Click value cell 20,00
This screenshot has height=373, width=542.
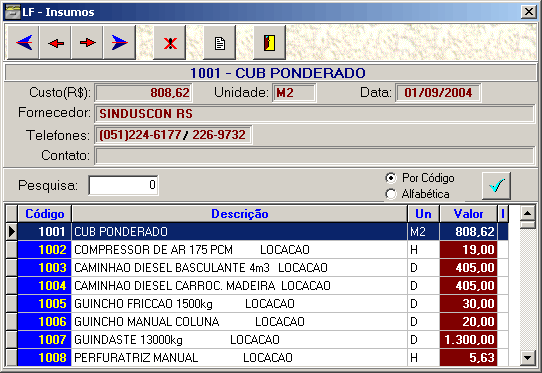[468, 321]
